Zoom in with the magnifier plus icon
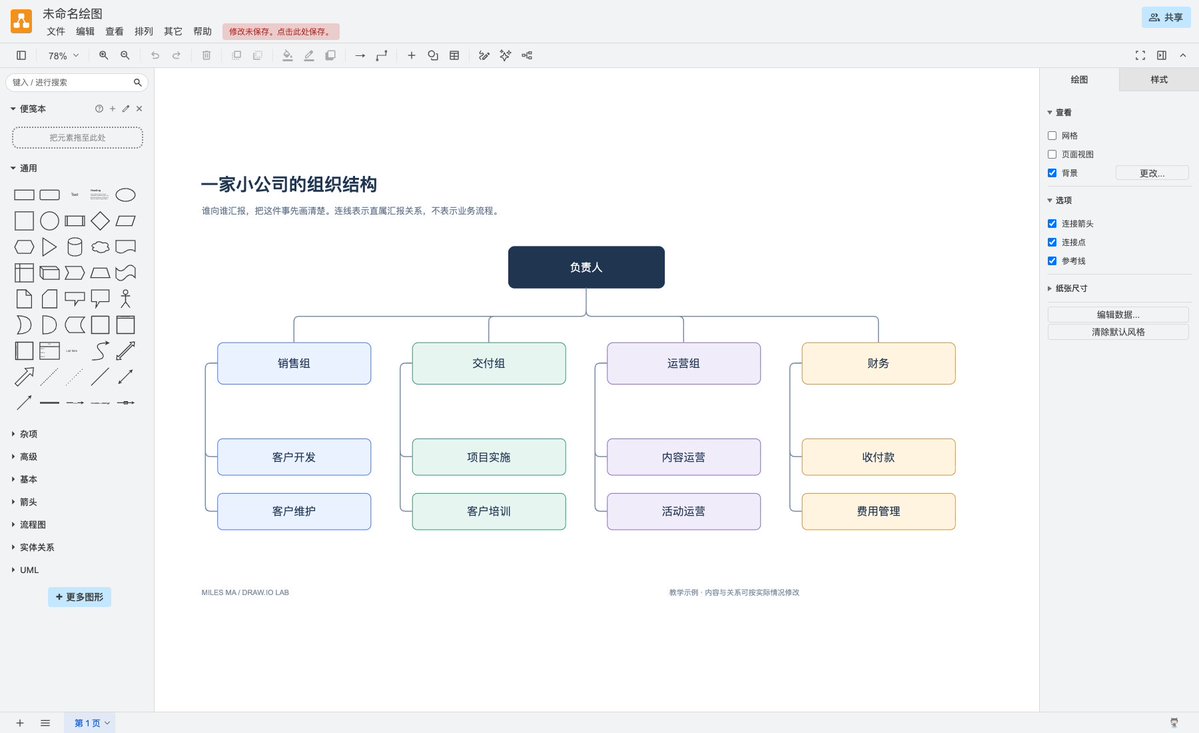 coord(103,56)
